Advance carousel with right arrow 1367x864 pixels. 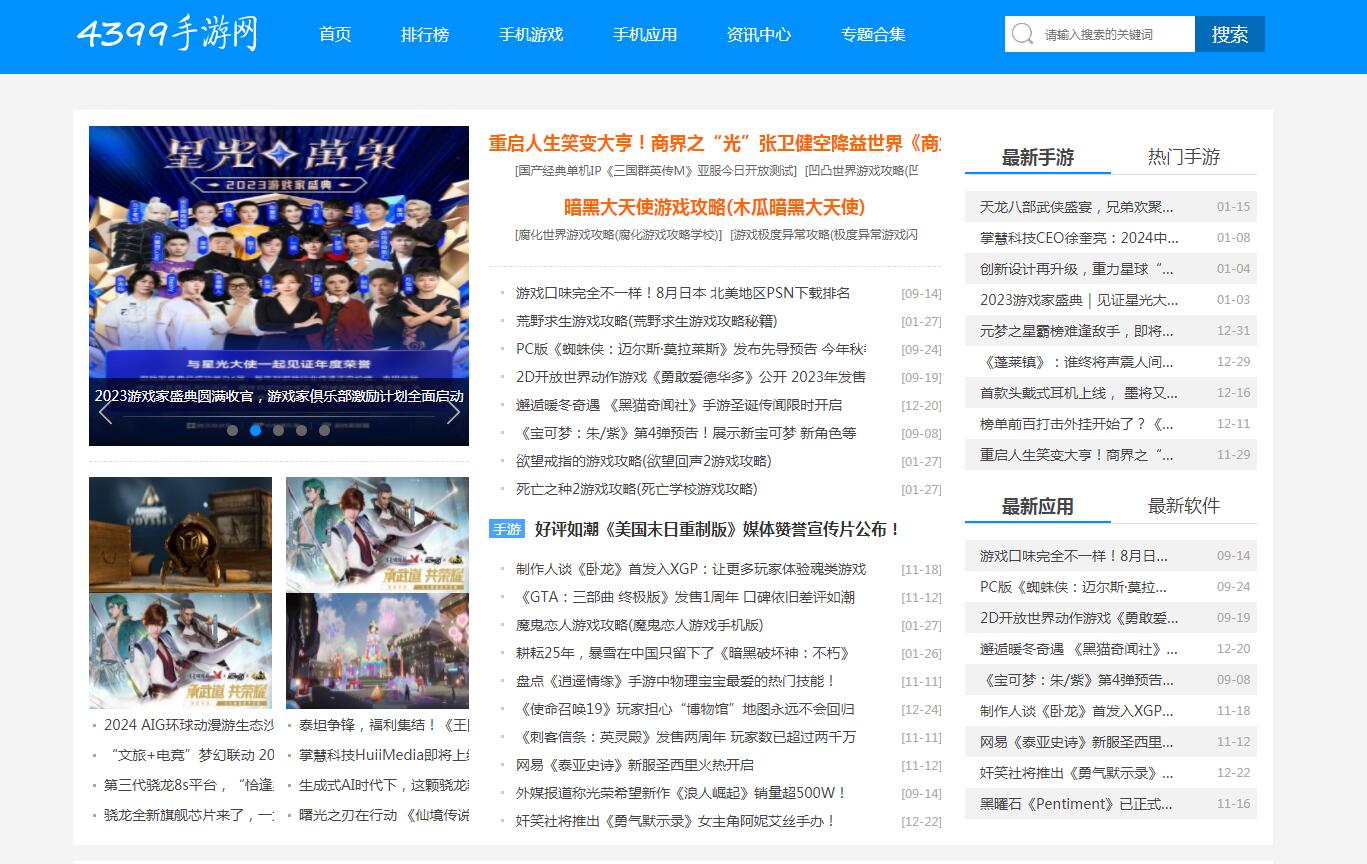point(453,411)
